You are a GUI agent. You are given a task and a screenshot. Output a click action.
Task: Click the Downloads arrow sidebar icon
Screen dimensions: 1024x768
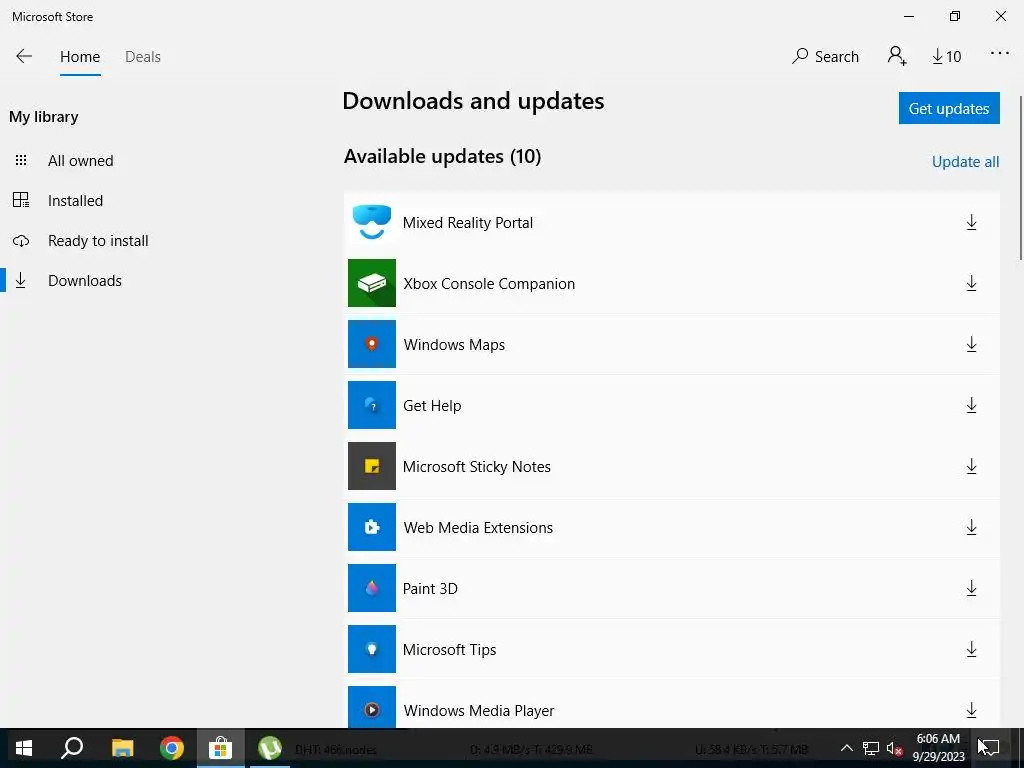pos(21,280)
